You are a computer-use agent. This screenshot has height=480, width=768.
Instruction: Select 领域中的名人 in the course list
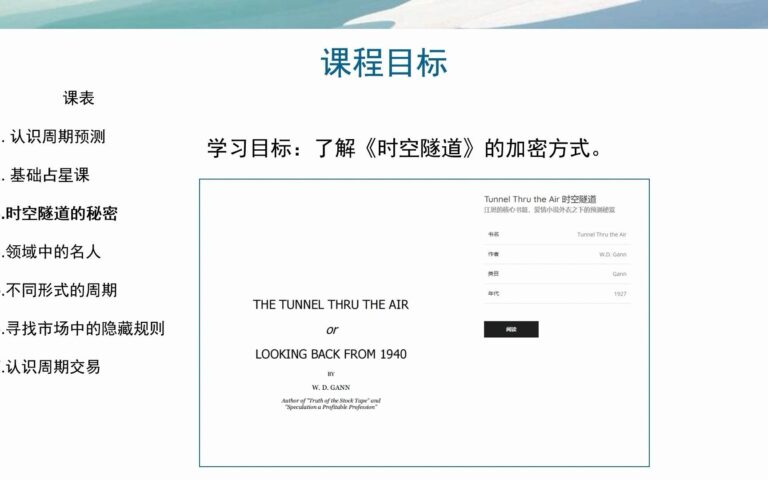[x=51, y=252]
